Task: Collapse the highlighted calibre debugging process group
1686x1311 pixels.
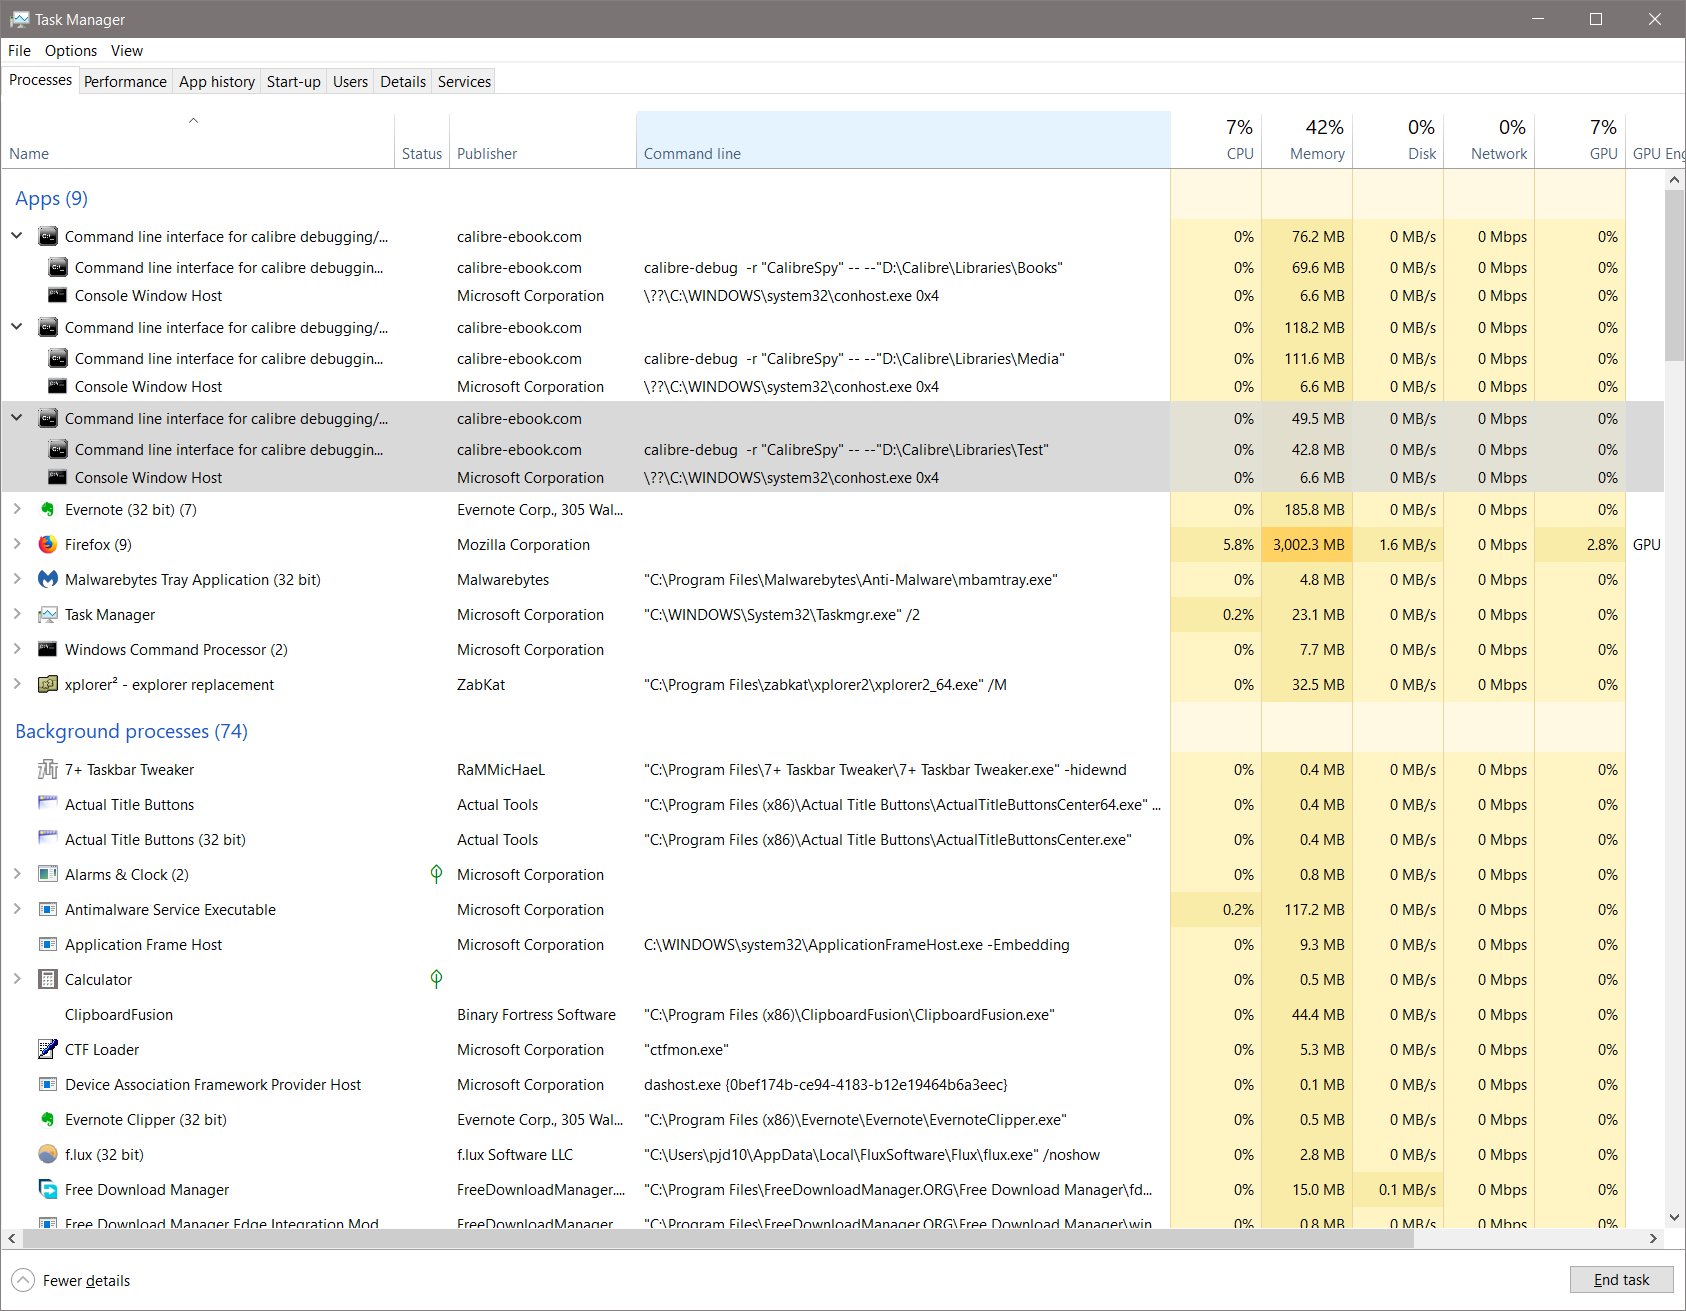Action: pyautogui.click(x=17, y=418)
